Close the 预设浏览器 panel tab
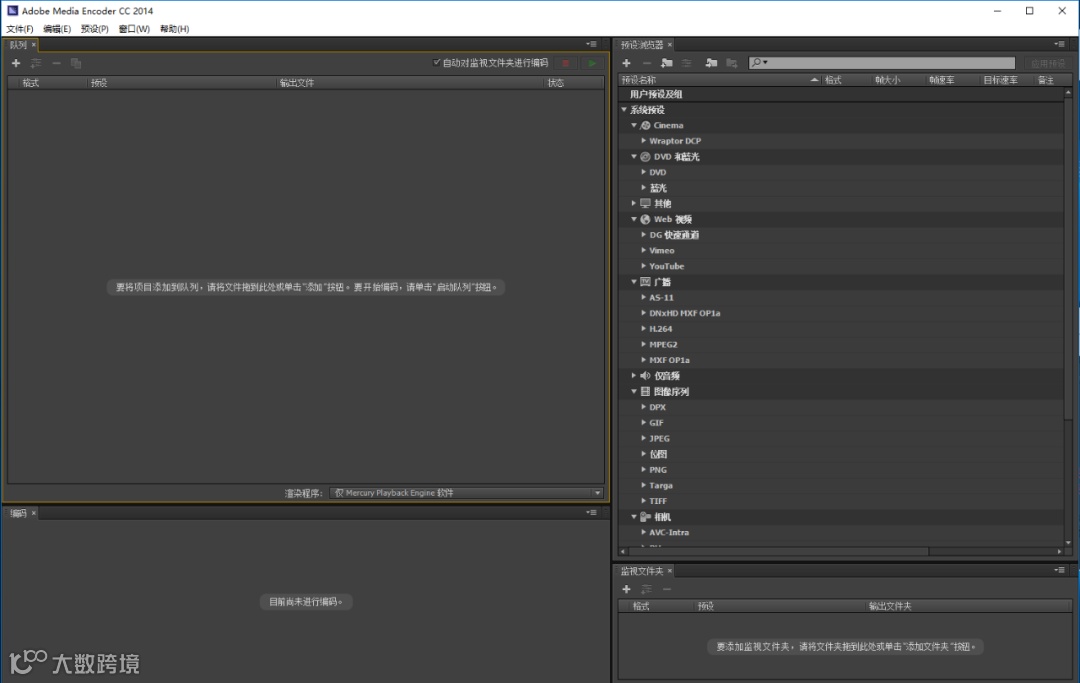The width and height of the screenshot is (1080, 683). (669, 45)
